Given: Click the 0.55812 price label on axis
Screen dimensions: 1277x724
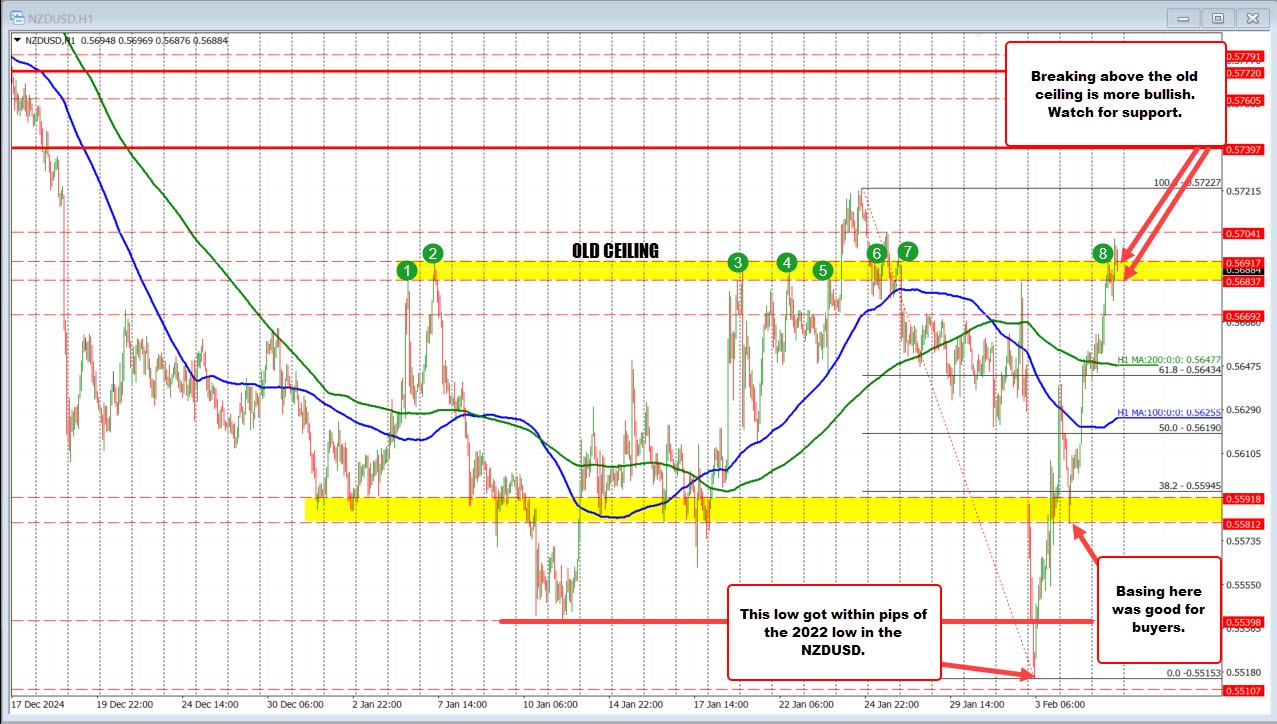Looking at the screenshot, I should pyautogui.click(x=1244, y=523).
